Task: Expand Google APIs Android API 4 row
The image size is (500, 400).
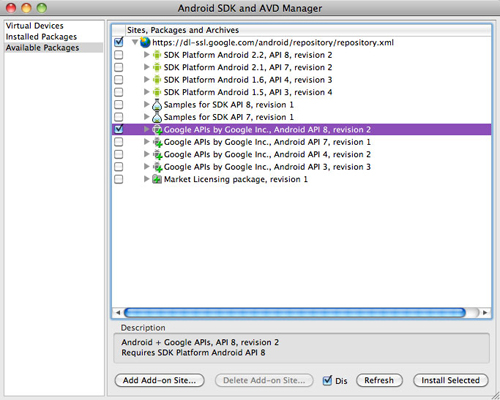Action: click(x=146, y=154)
